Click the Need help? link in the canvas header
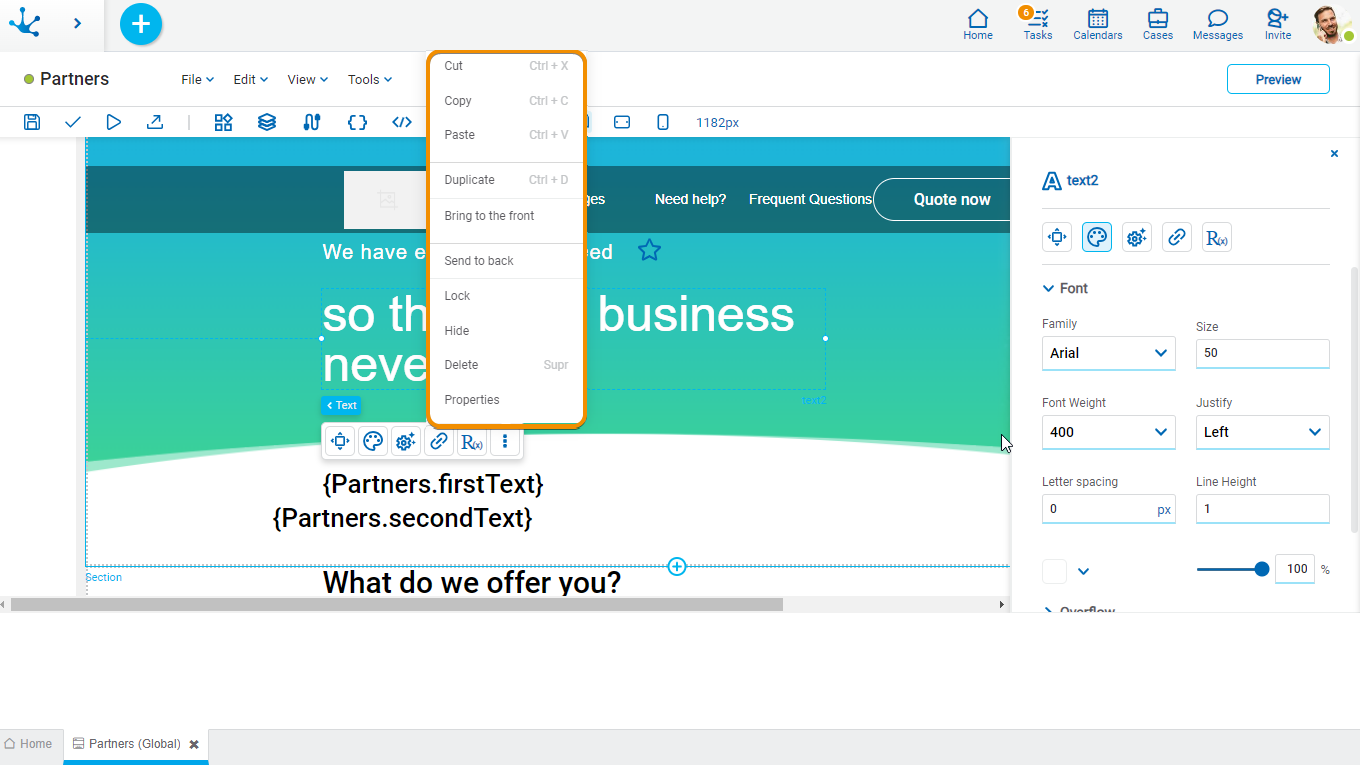Viewport: 1360px width, 765px height. click(690, 199)
